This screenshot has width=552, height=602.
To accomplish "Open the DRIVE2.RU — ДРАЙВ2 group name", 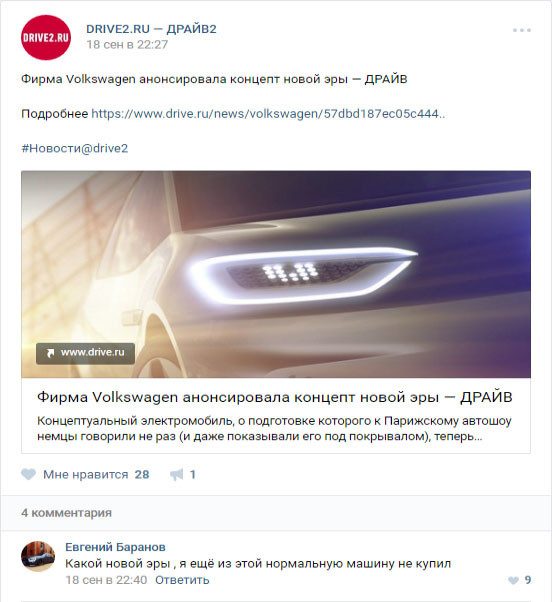I will click(x=151, y=29).
